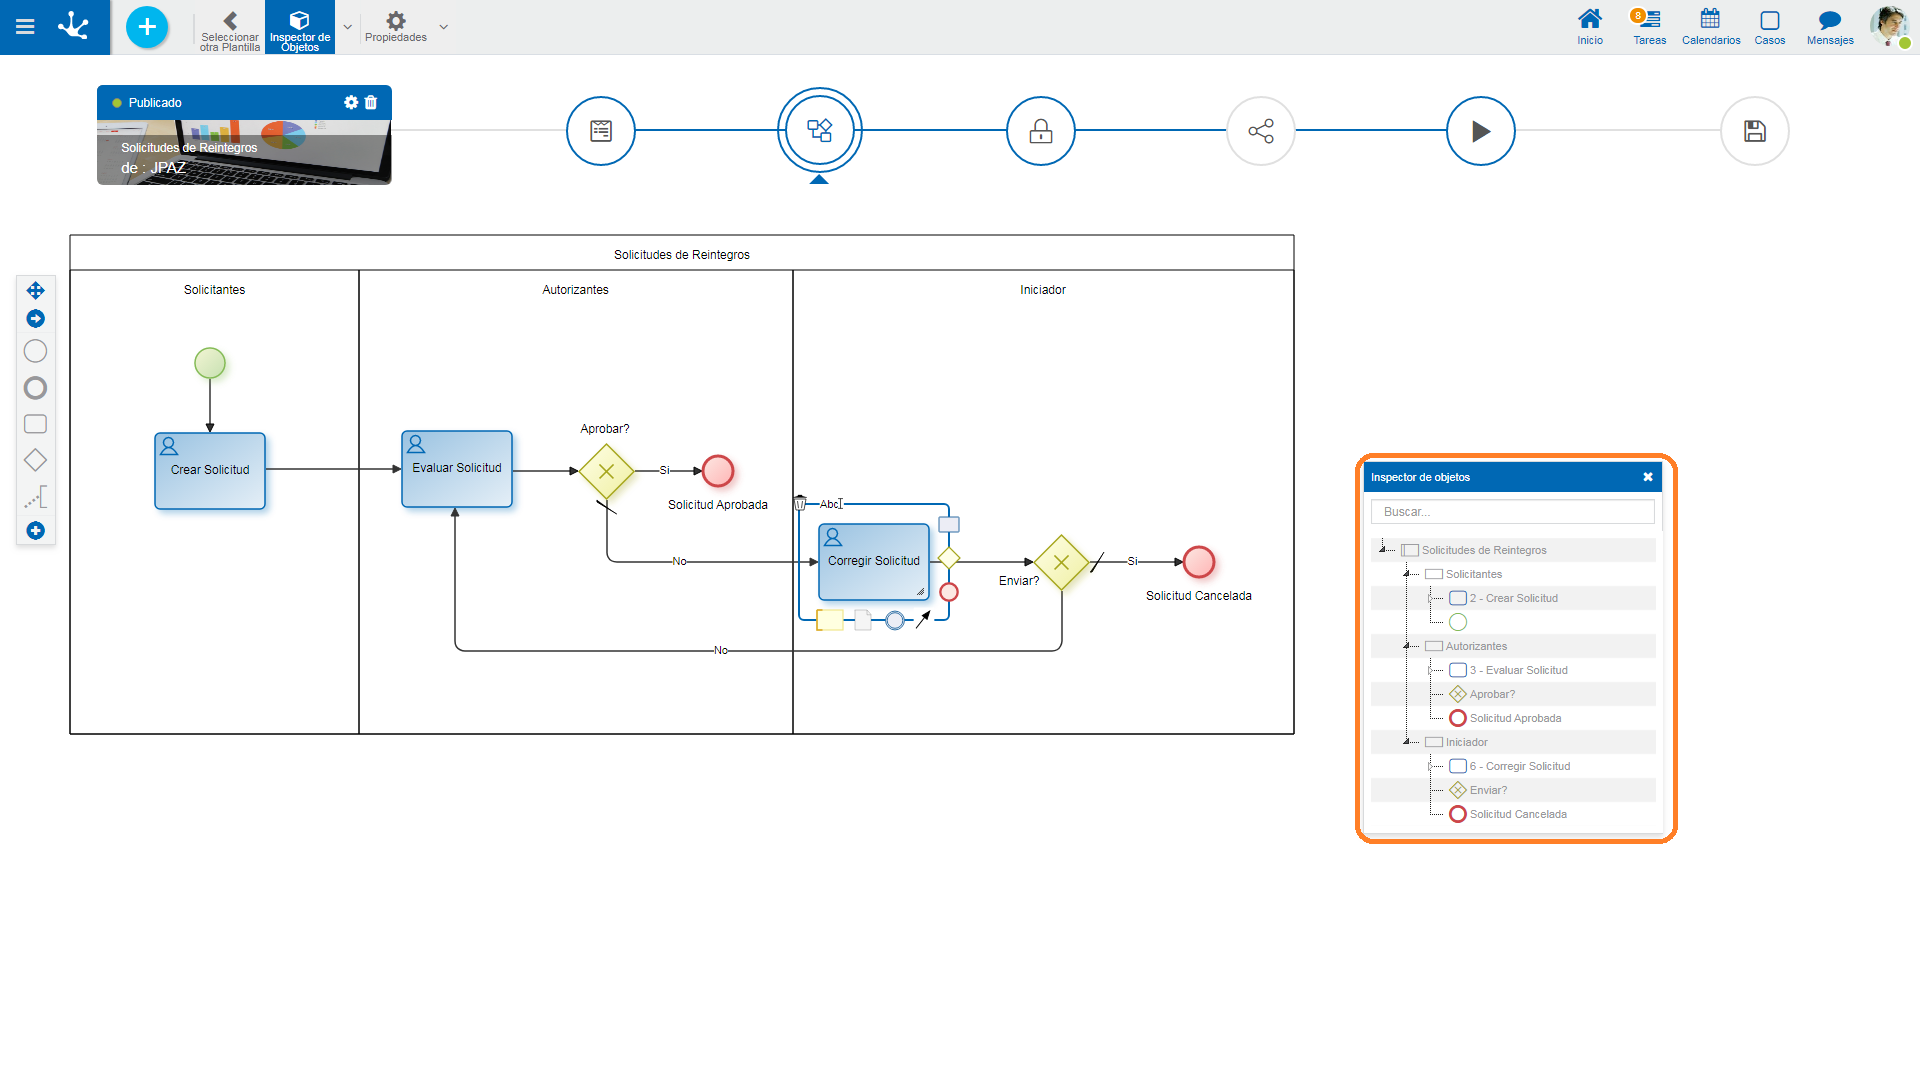The width and height of the screenshot is (1920, 1080).
Task: Click the blue plus create button
Action: pyautogui.click(x=147, y=27)
